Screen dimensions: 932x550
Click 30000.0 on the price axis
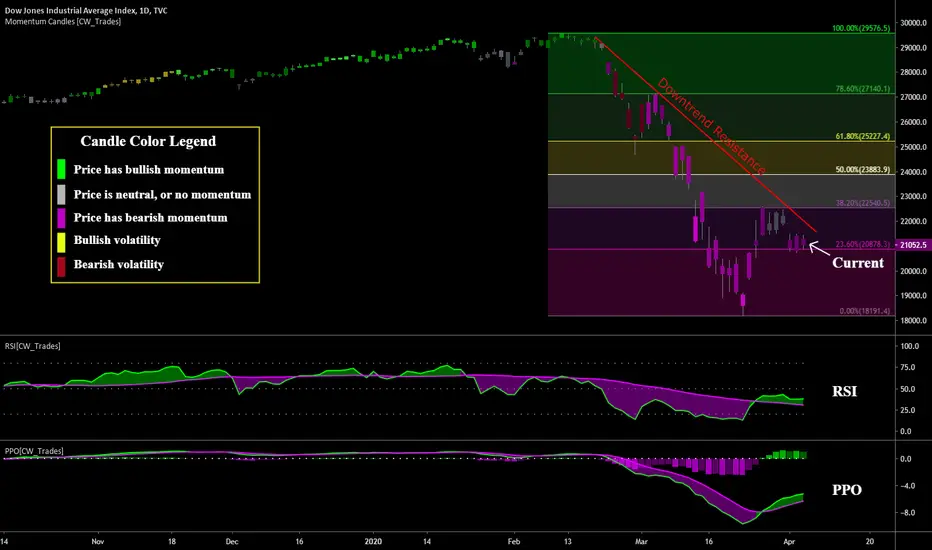tap(913, 23)
